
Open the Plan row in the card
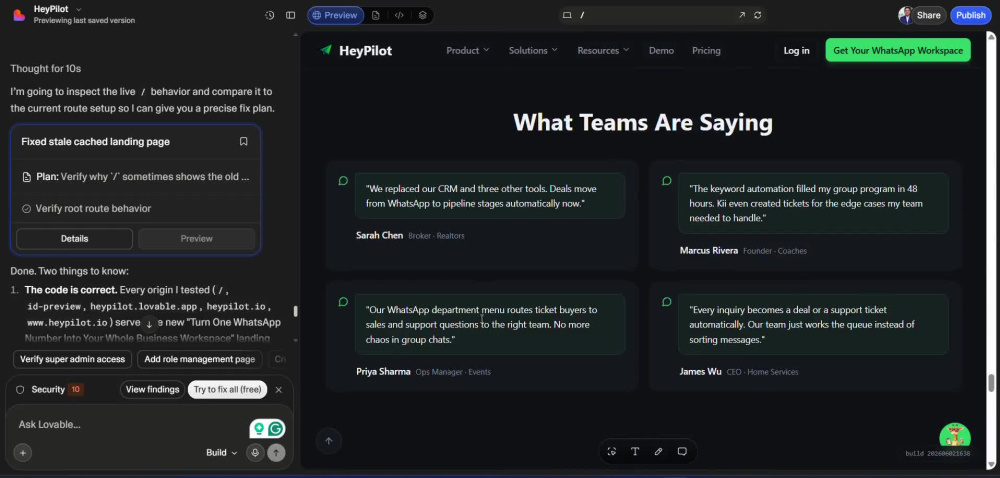pyautogui.click(x=135, y=177)
